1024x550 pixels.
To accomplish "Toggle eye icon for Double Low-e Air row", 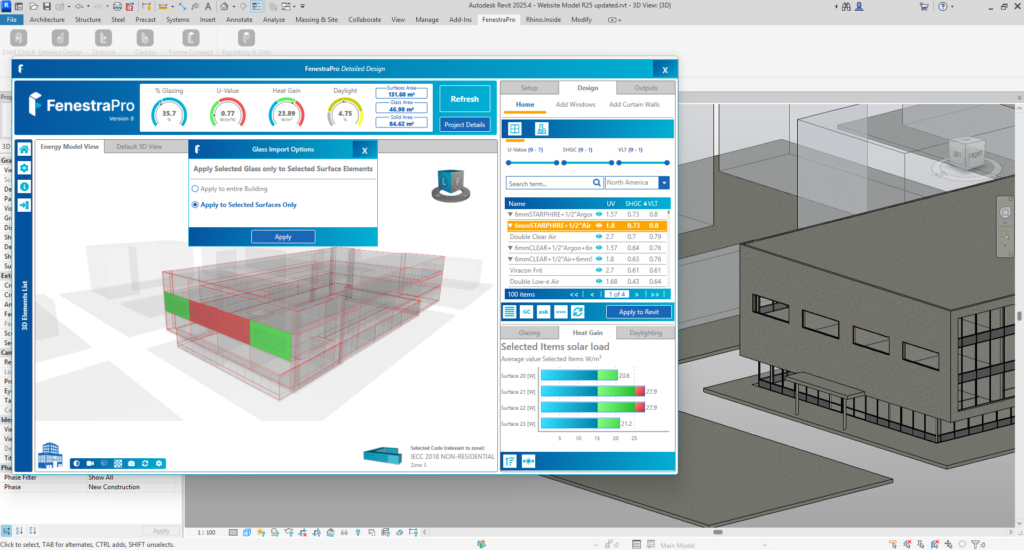I will tap(599, 282).
